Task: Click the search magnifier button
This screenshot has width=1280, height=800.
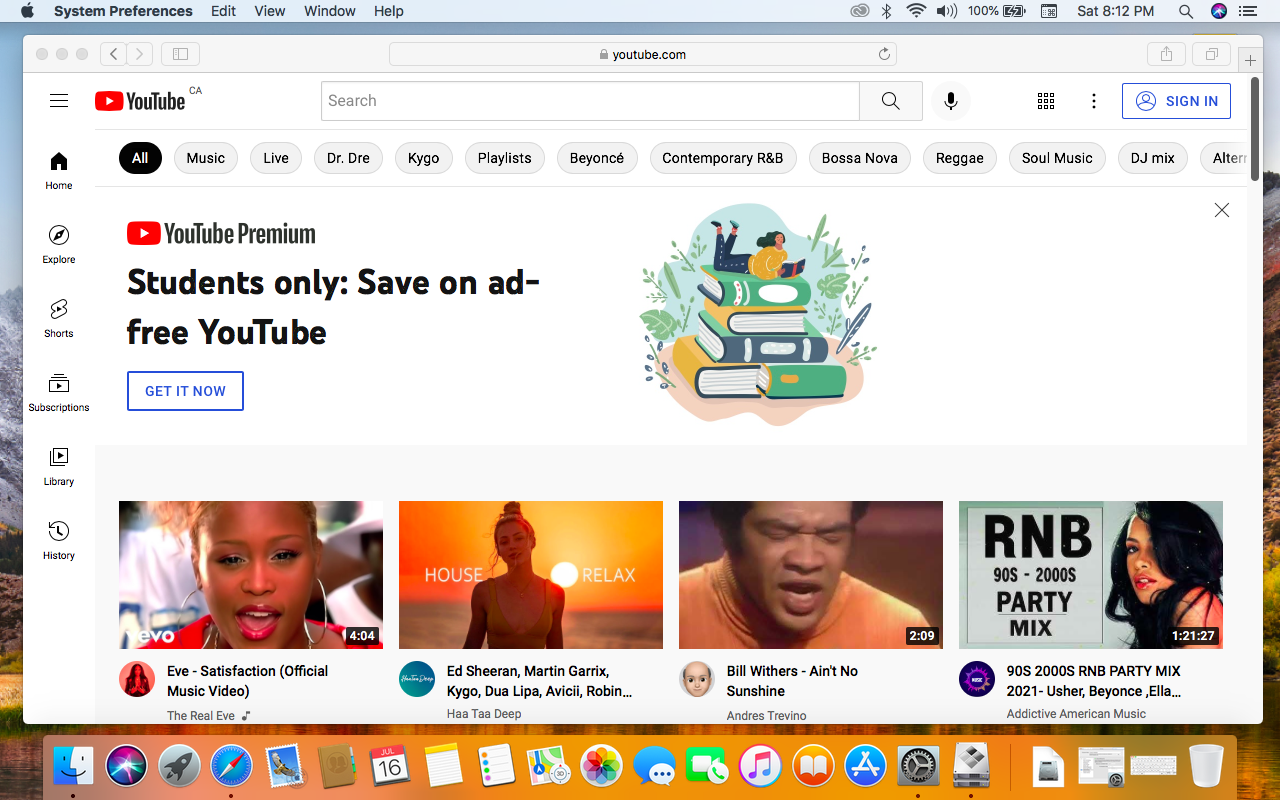Action: [x=890, y=101]
